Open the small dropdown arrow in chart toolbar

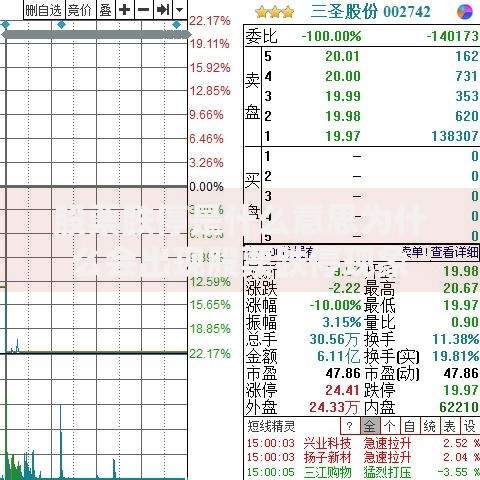tap(180, 10)
